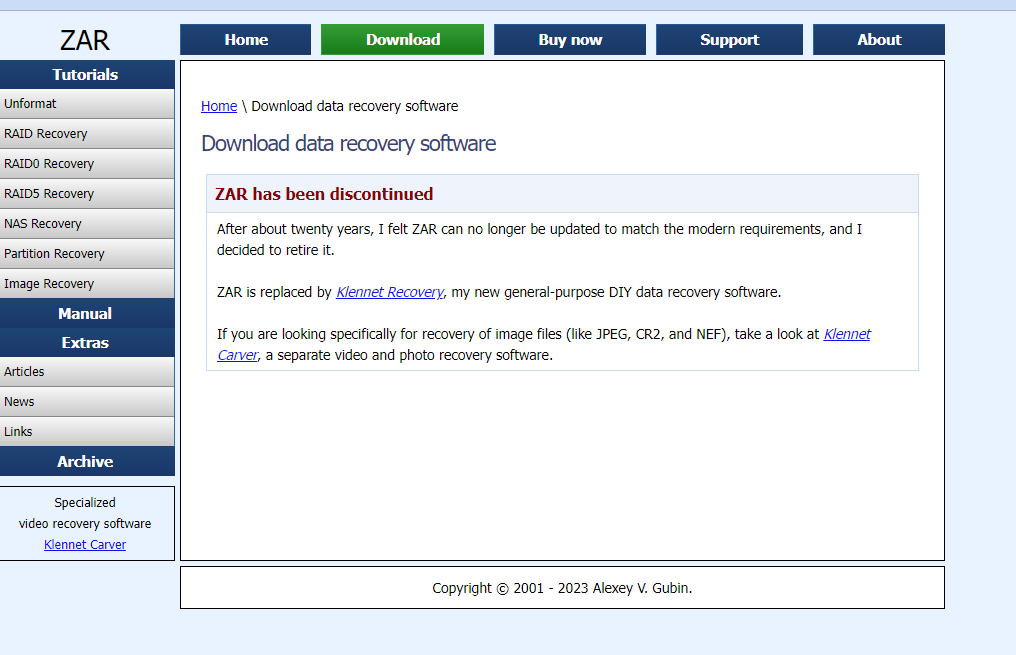Follow the Home breadcrumb link
Screen dimensions: 1016x655
click(219, 106)
